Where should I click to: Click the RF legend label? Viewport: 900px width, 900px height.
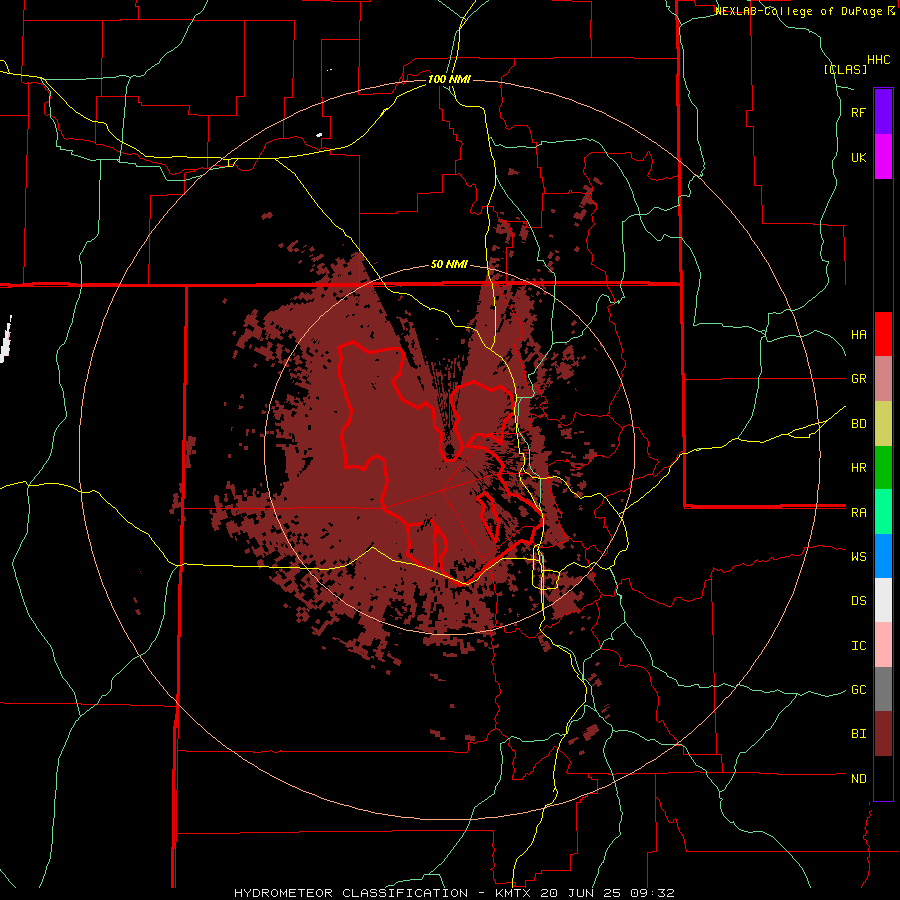858,112
